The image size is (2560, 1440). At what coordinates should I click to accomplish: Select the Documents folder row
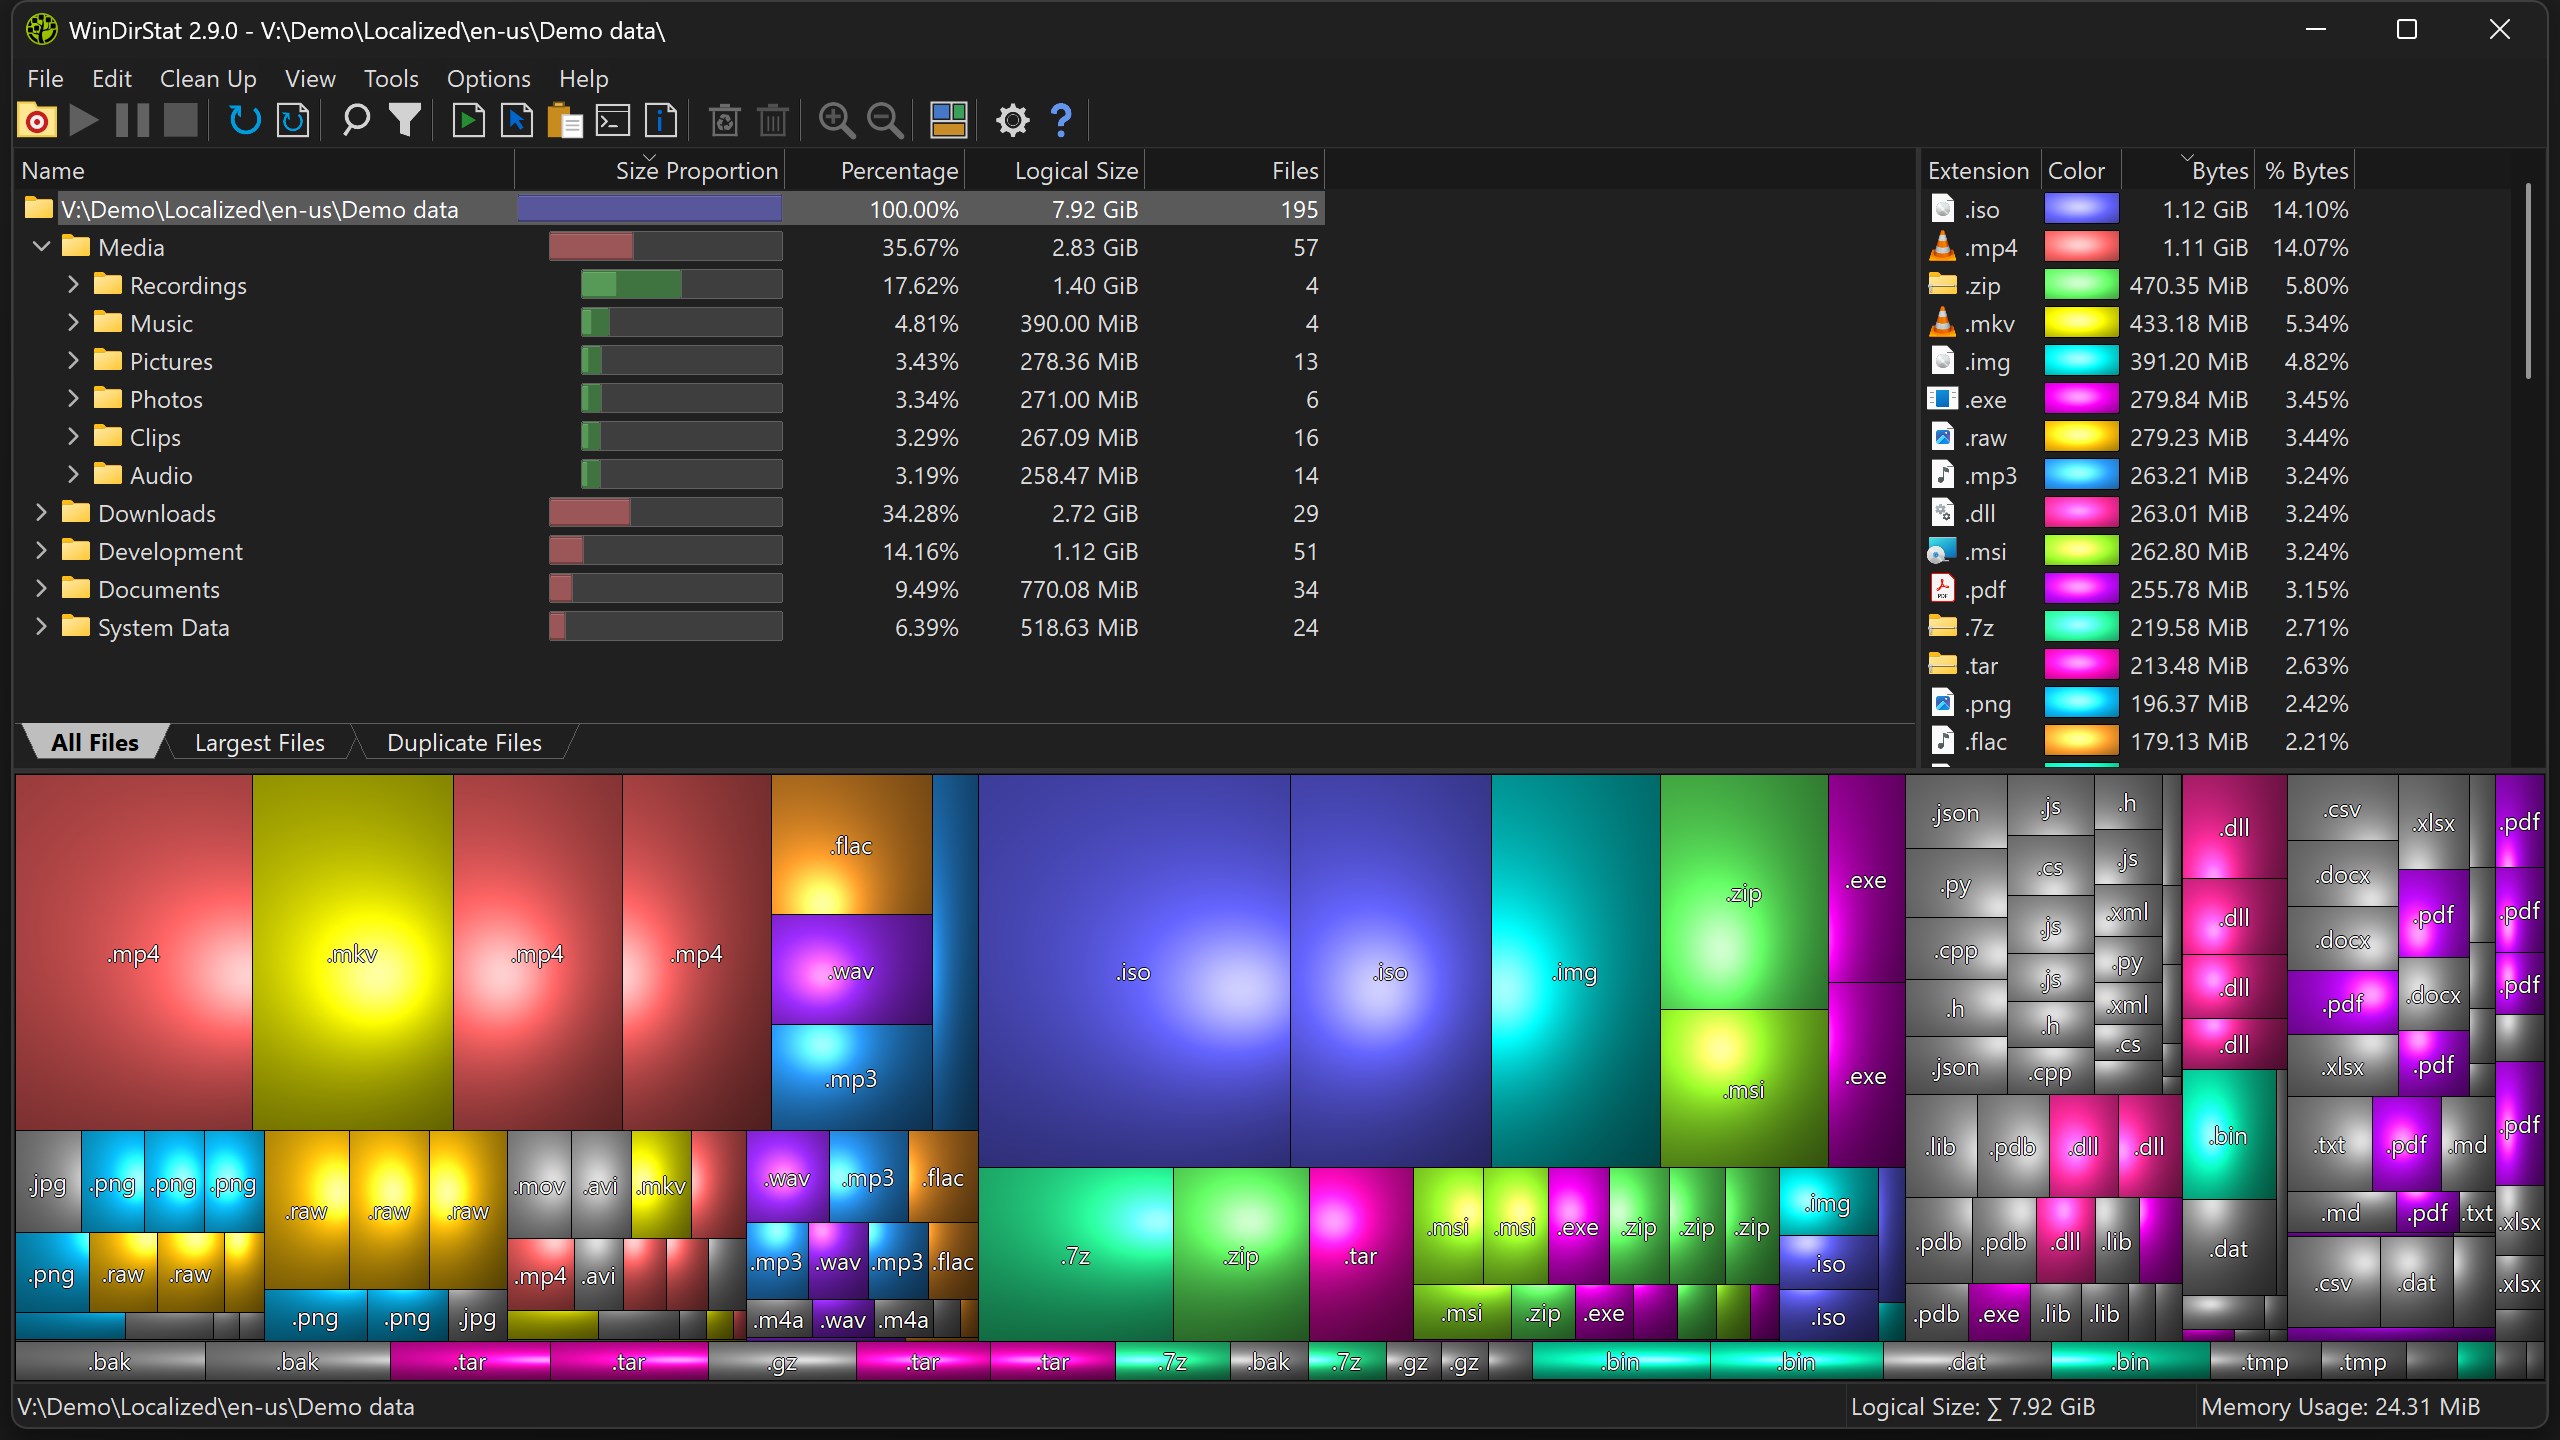click(669, 589)
